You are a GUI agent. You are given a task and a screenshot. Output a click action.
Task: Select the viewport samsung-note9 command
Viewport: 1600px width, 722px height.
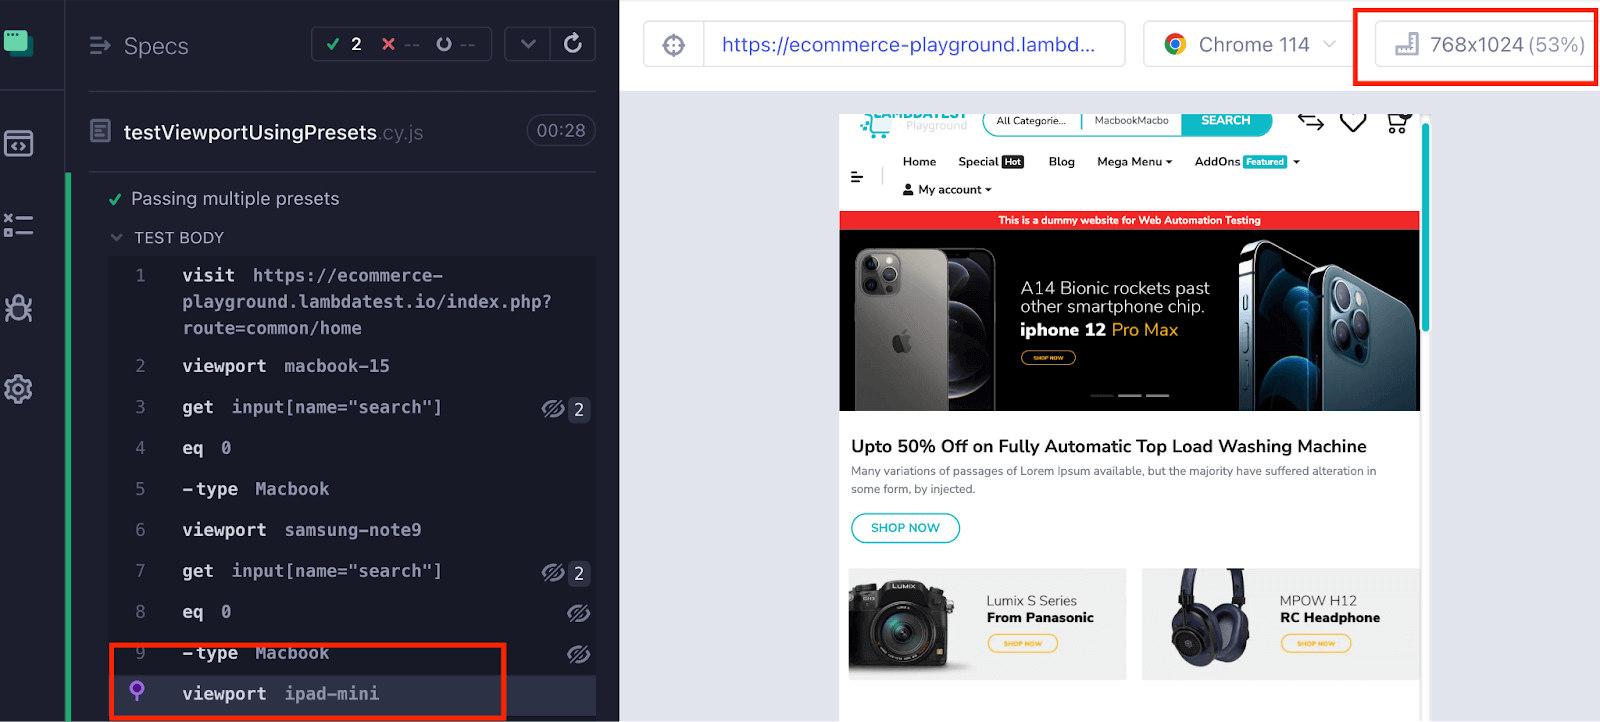[352, 530]
